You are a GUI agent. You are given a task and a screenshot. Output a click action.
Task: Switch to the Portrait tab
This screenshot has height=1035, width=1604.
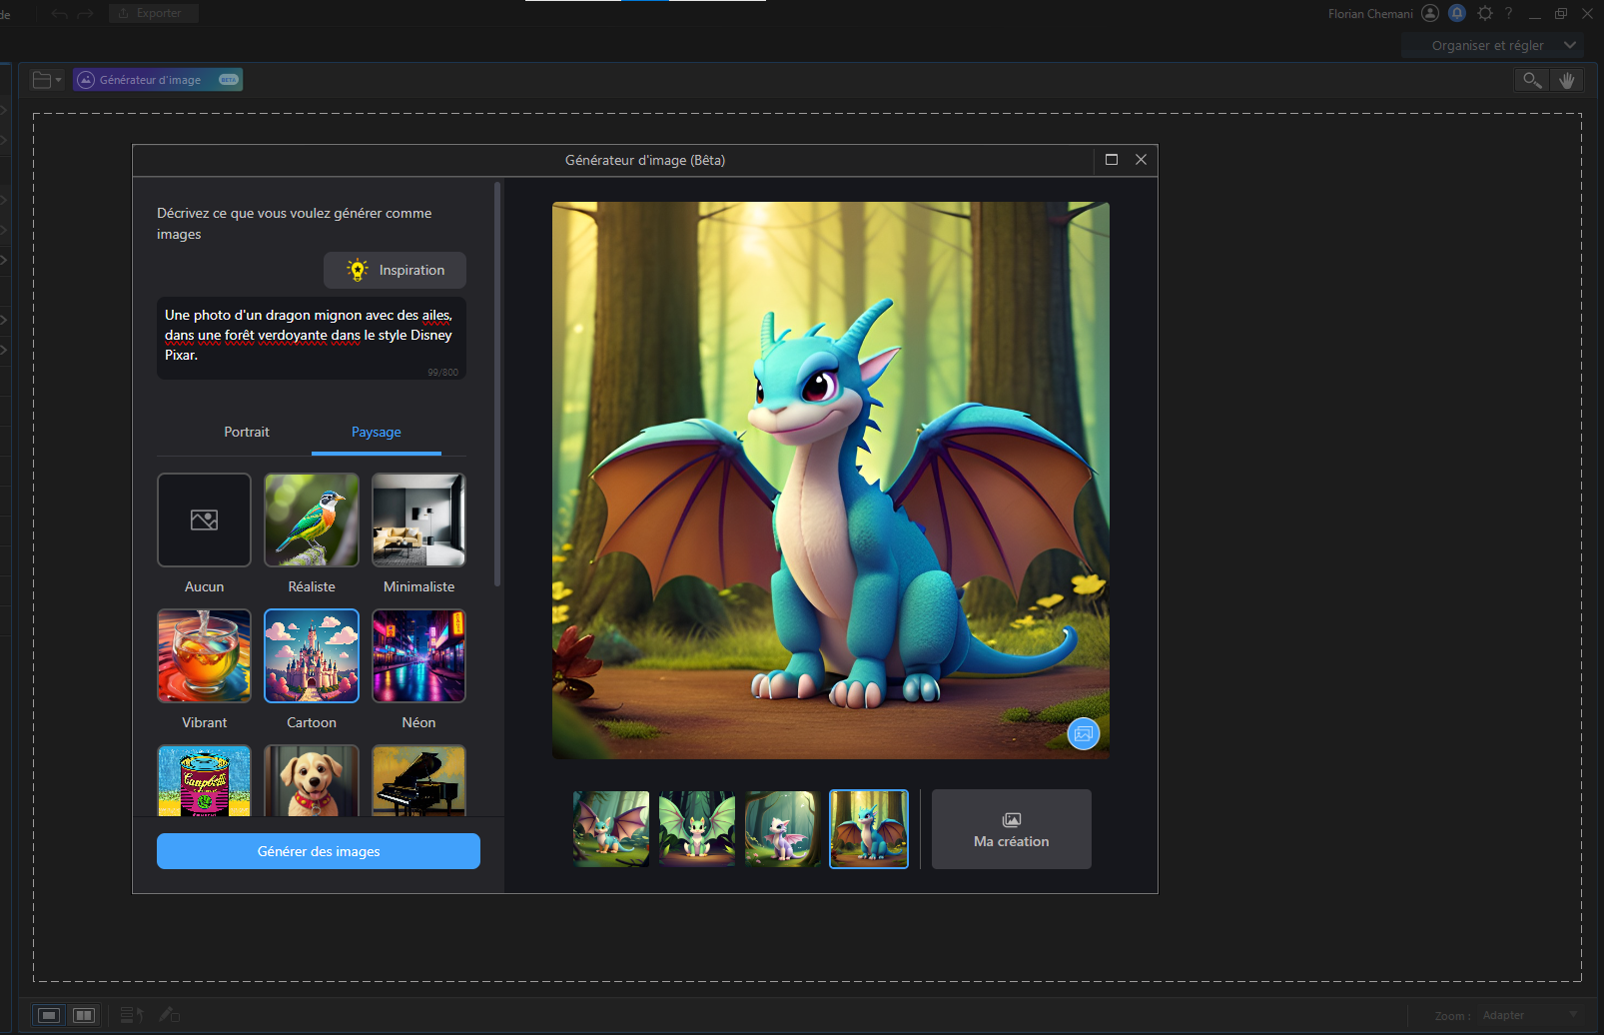246,432
